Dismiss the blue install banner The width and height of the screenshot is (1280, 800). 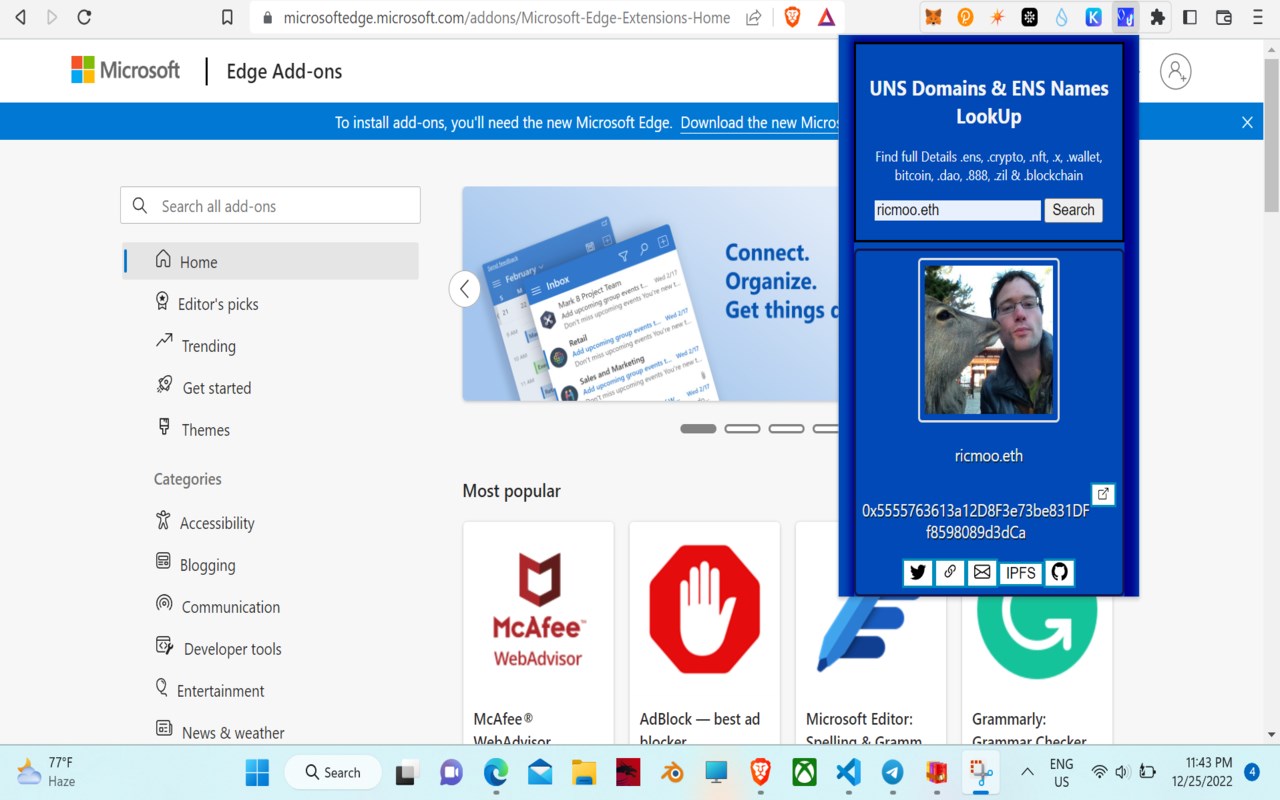click(x=1247, y=122)
